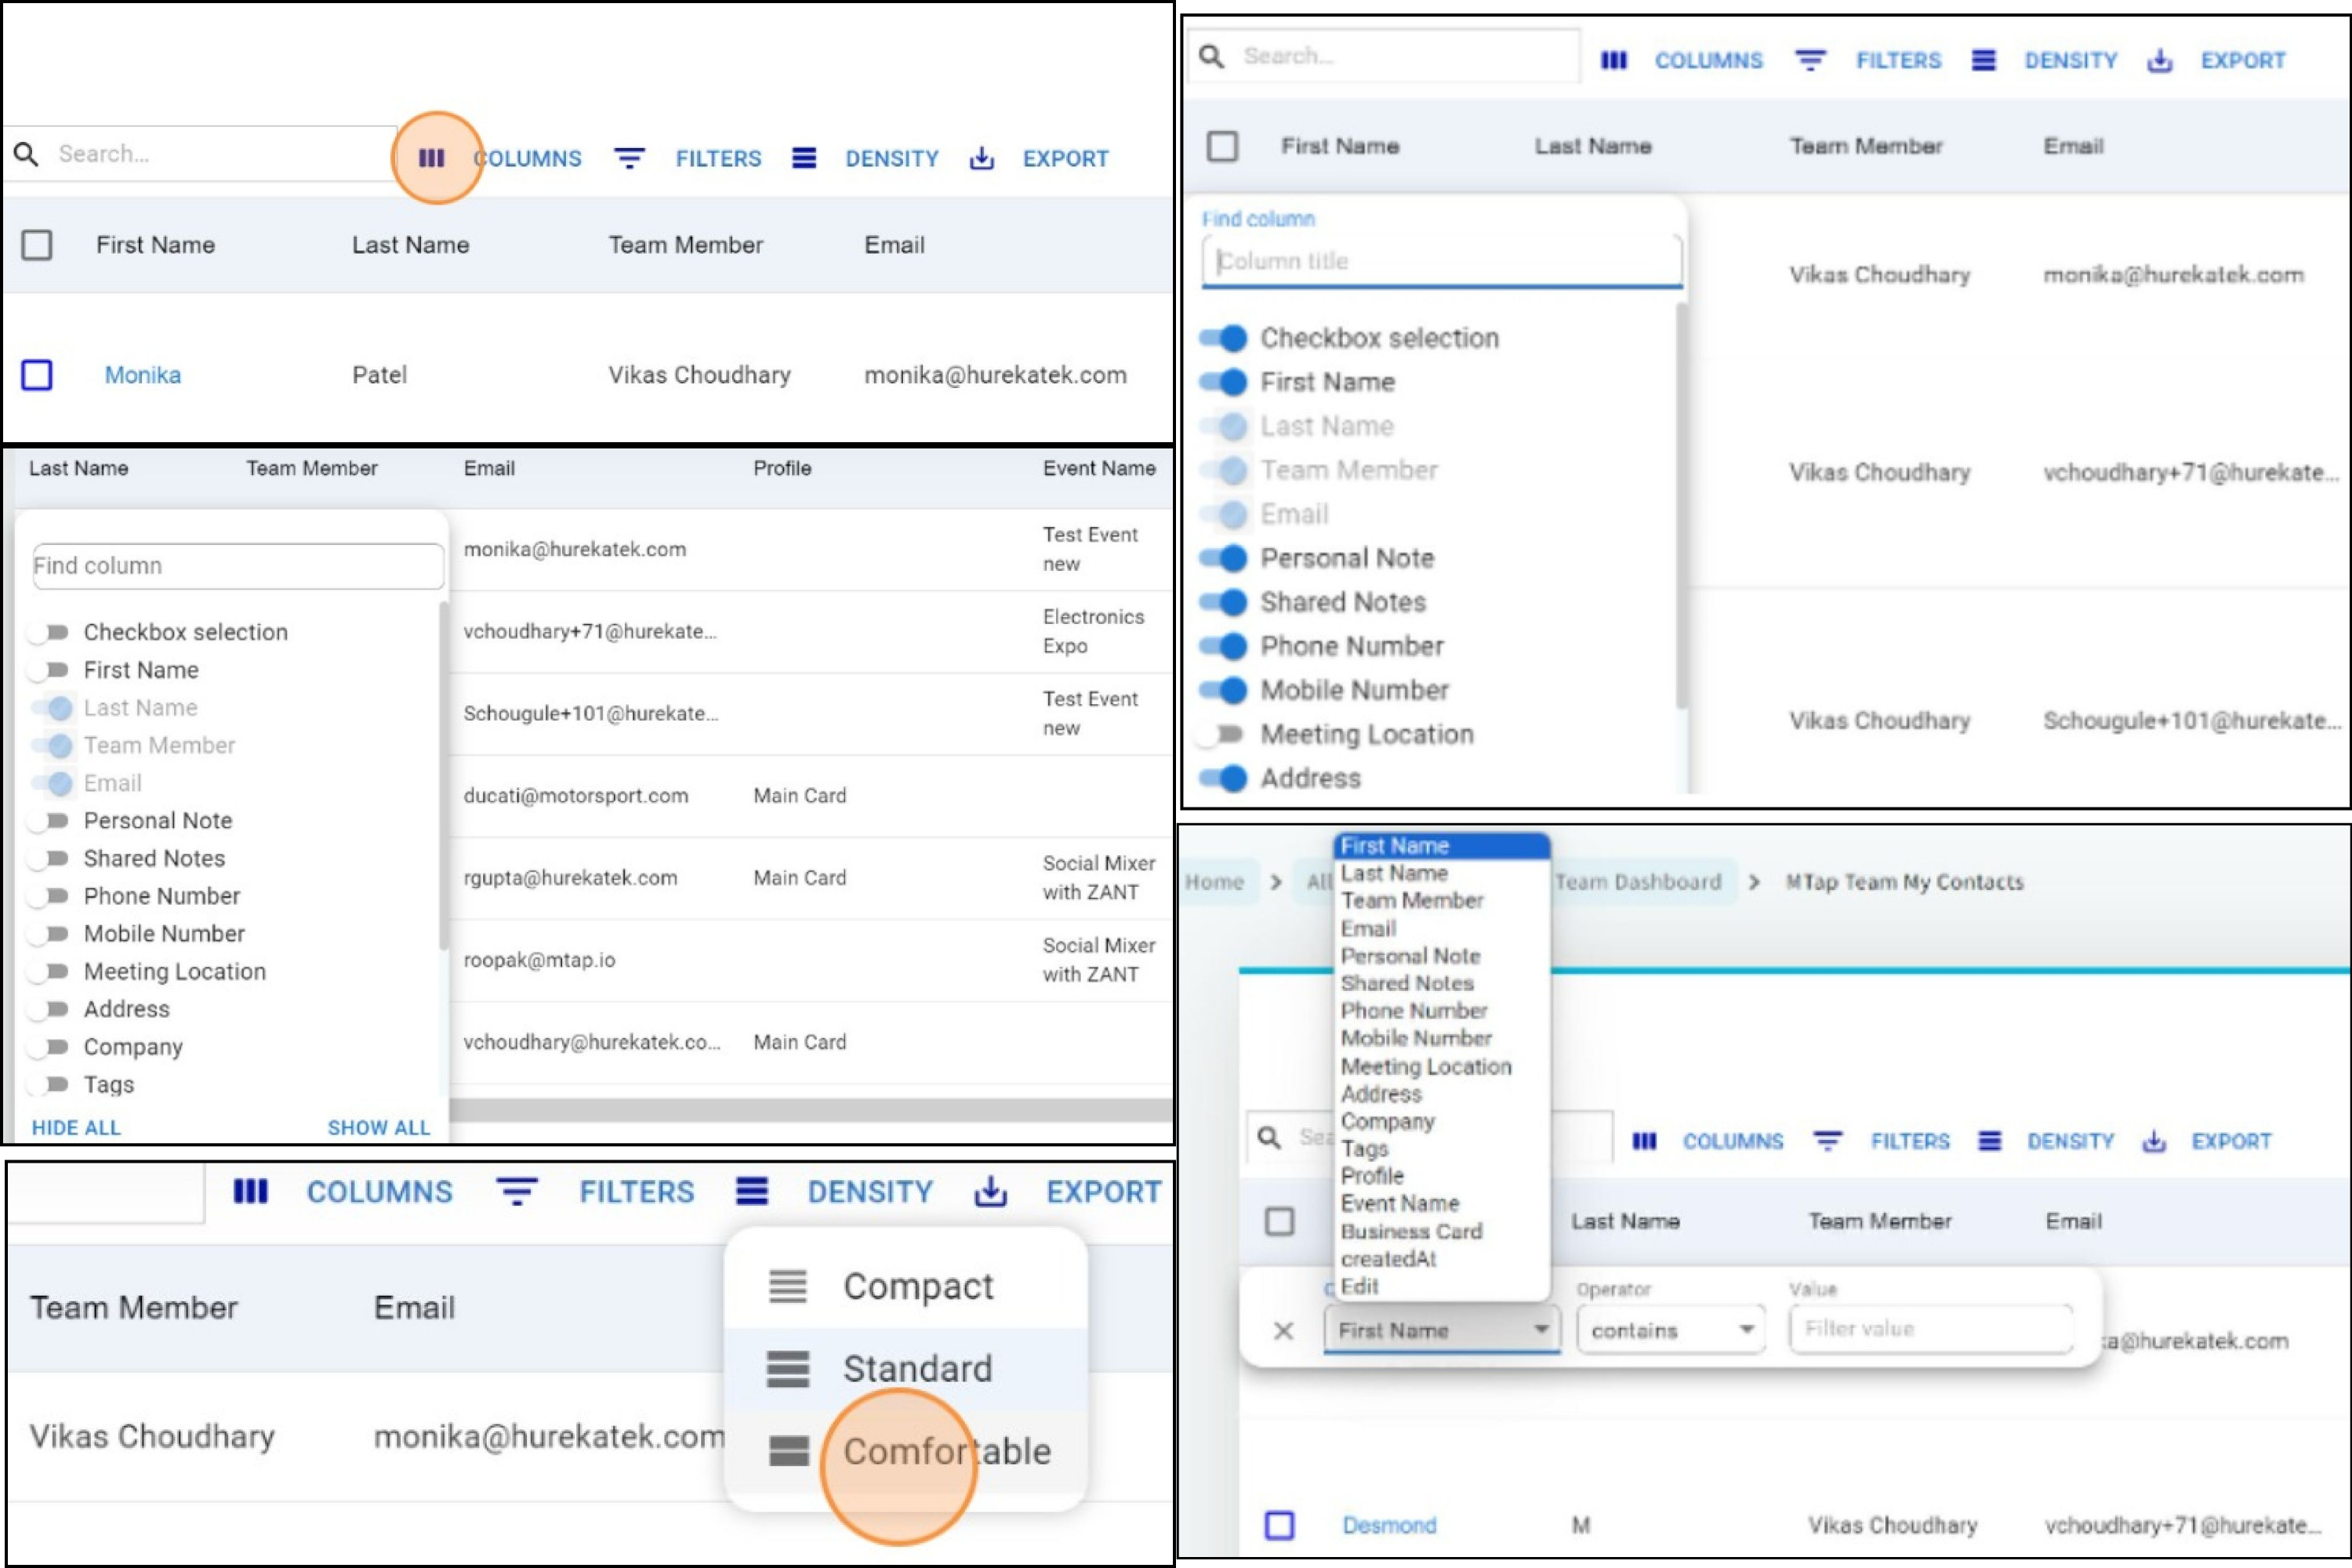Click the density icon above the Compact option
This screenshot has width=2352, height=1568.
point(752,1191)
